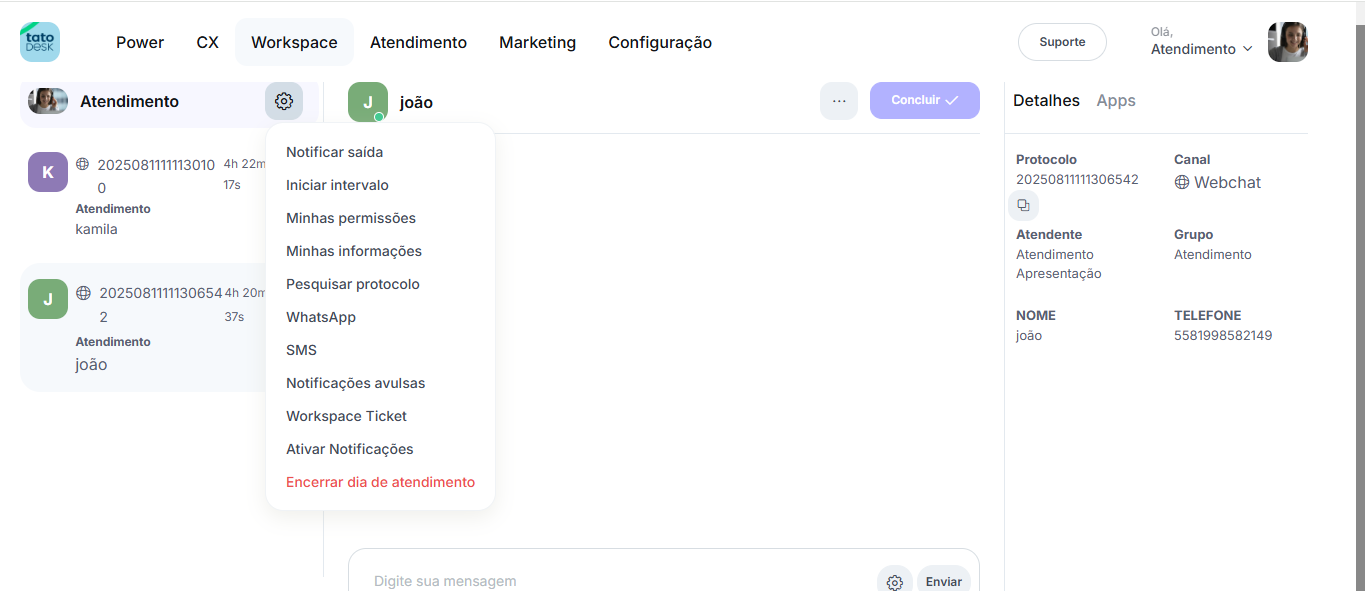Open the gear settings beside Atendimento header
The height and width of the screenshot is (591, 1365).
284,101
